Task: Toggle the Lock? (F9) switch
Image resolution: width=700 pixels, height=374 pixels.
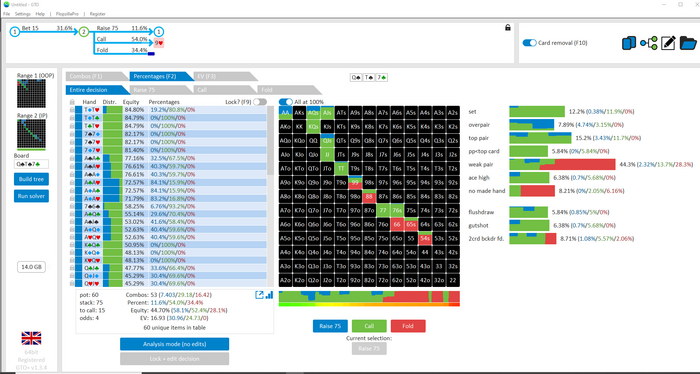Action: pos(260,102)
